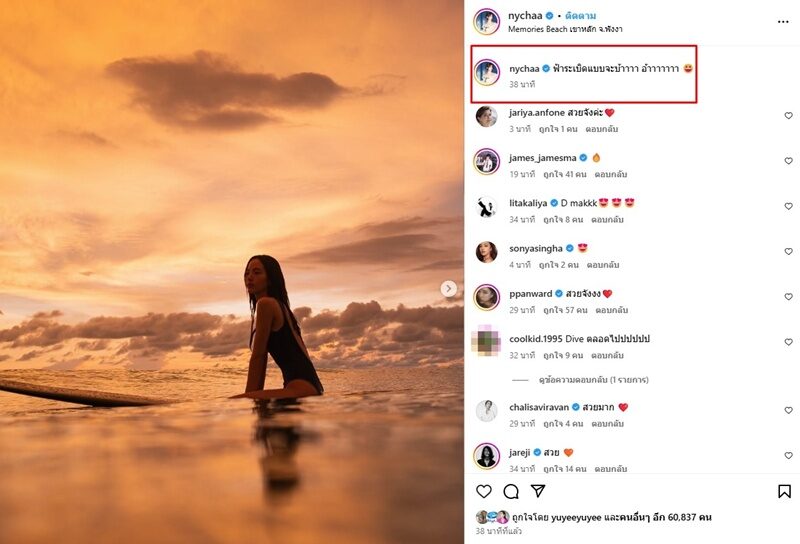Open Memories Beach location link
Viewport: 800px width, 544px height.
(x=563, y=29)
